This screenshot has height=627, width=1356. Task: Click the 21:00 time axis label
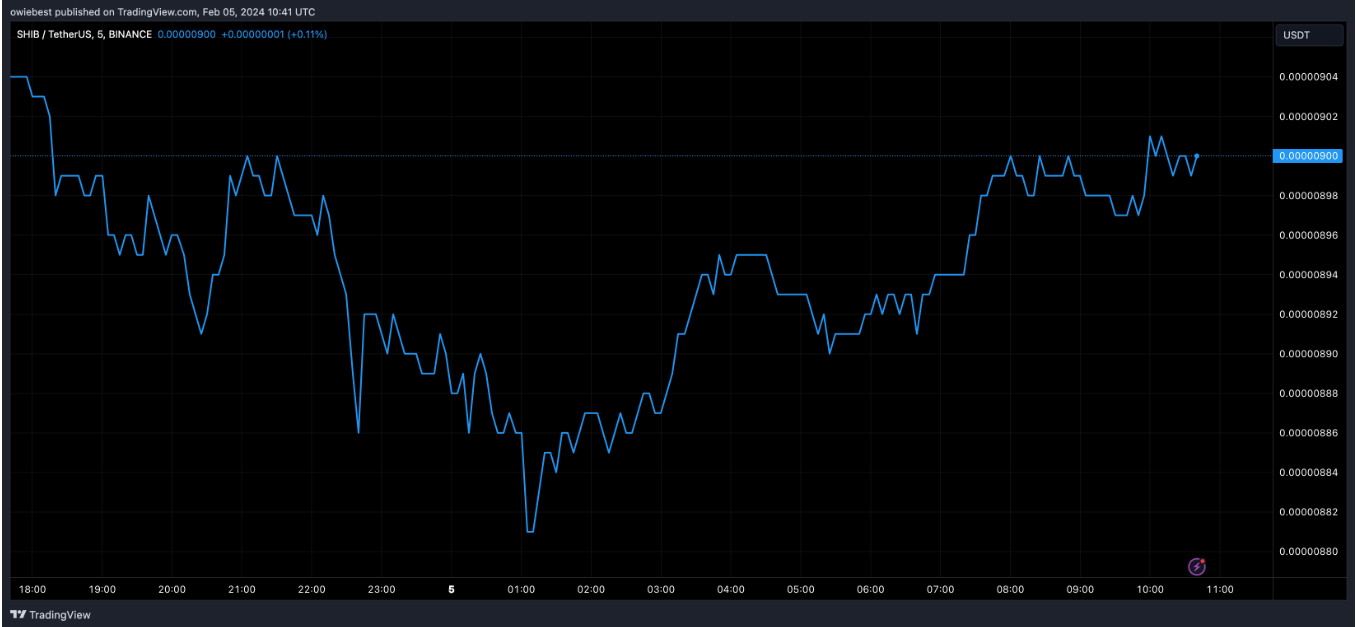pos(242,589)
